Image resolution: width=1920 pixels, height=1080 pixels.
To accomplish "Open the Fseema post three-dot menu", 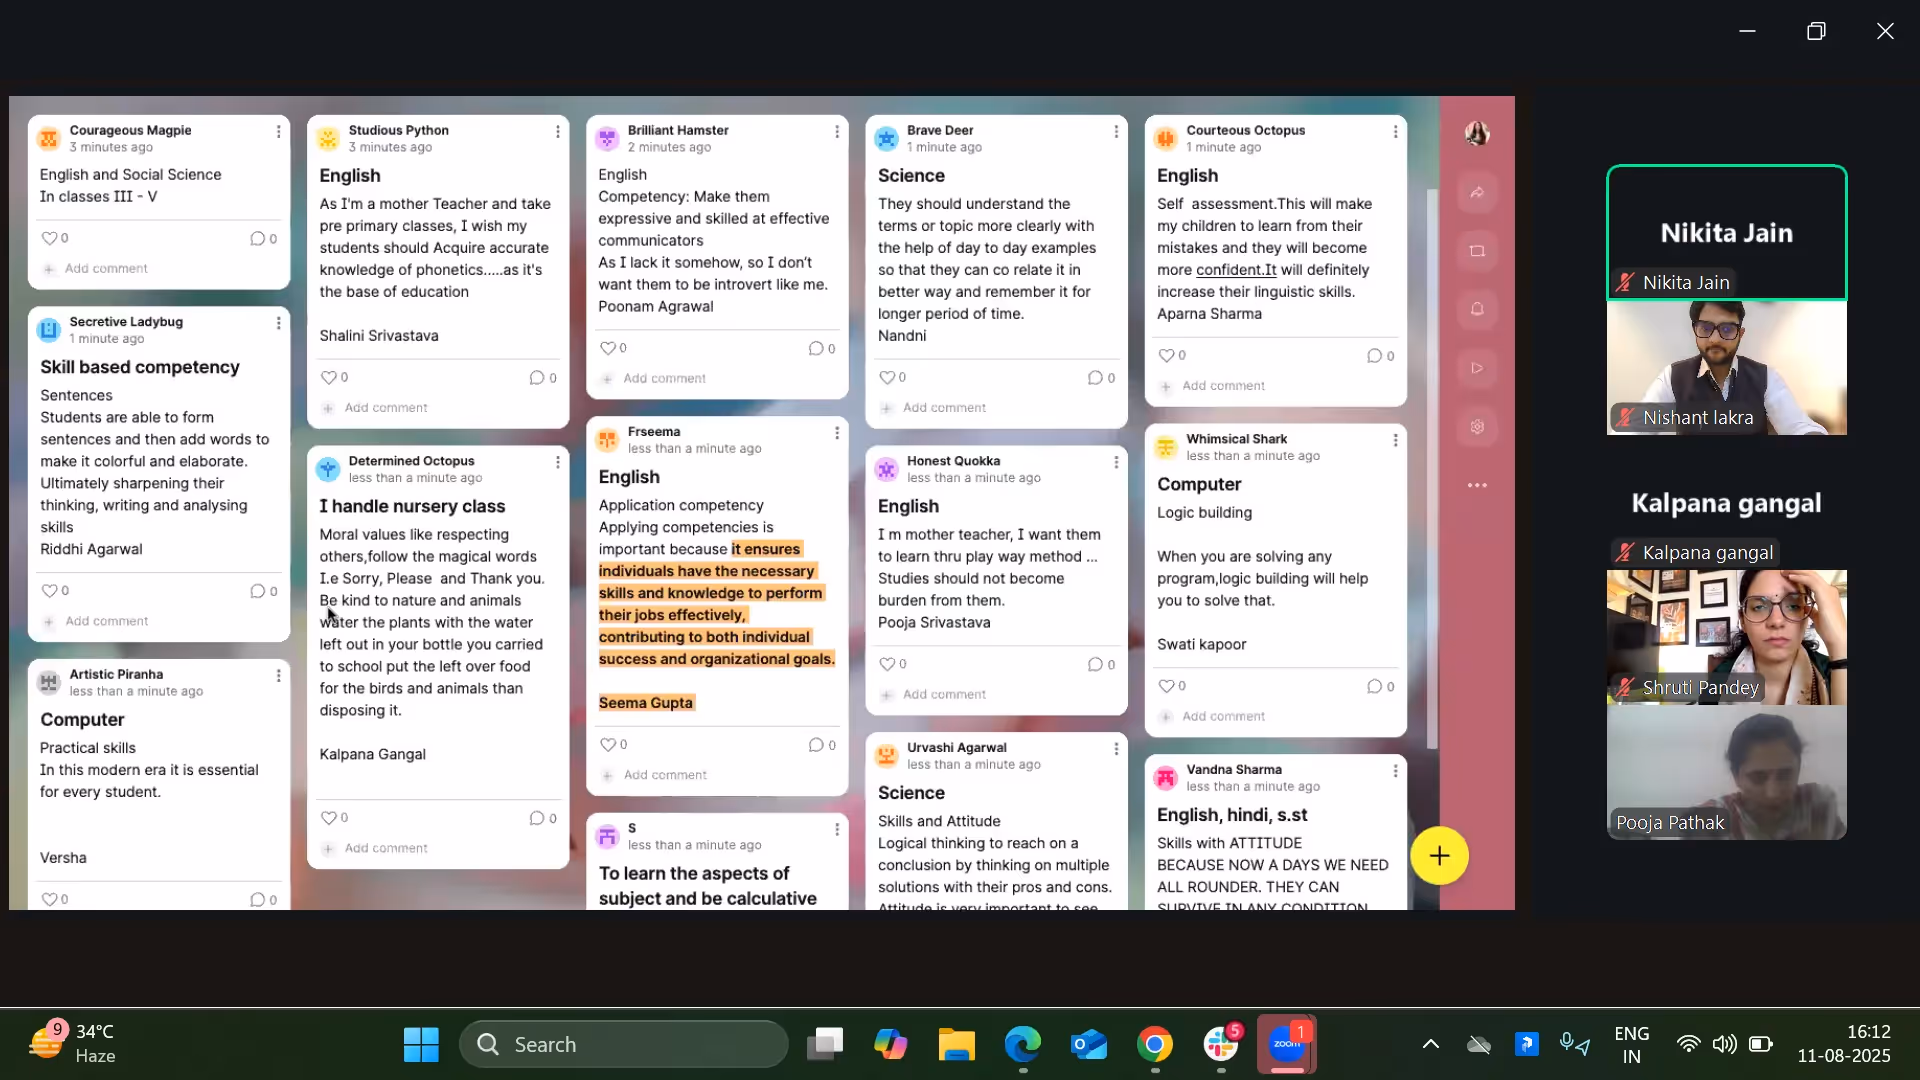I will (836, 433).
